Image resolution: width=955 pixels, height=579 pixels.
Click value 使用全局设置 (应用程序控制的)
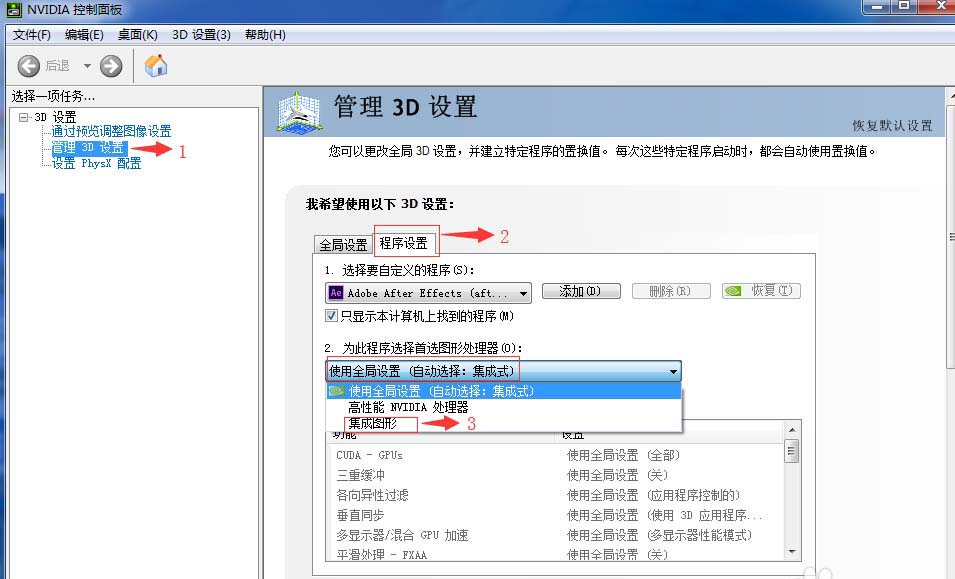coord(653,495)
